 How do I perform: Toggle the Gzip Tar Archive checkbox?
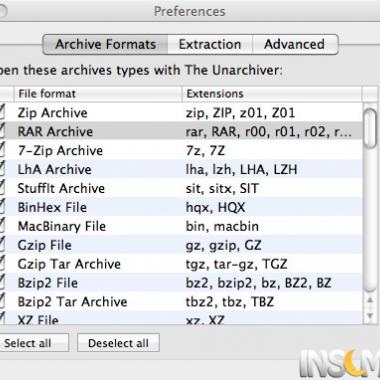[2, 264]
